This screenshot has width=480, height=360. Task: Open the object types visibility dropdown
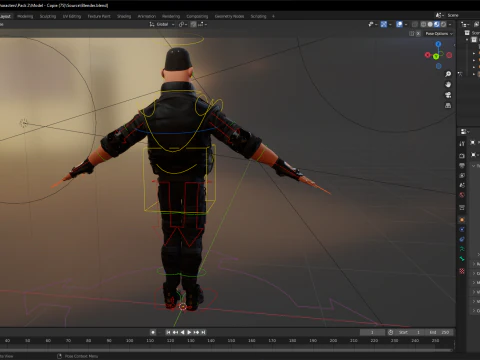372,24
